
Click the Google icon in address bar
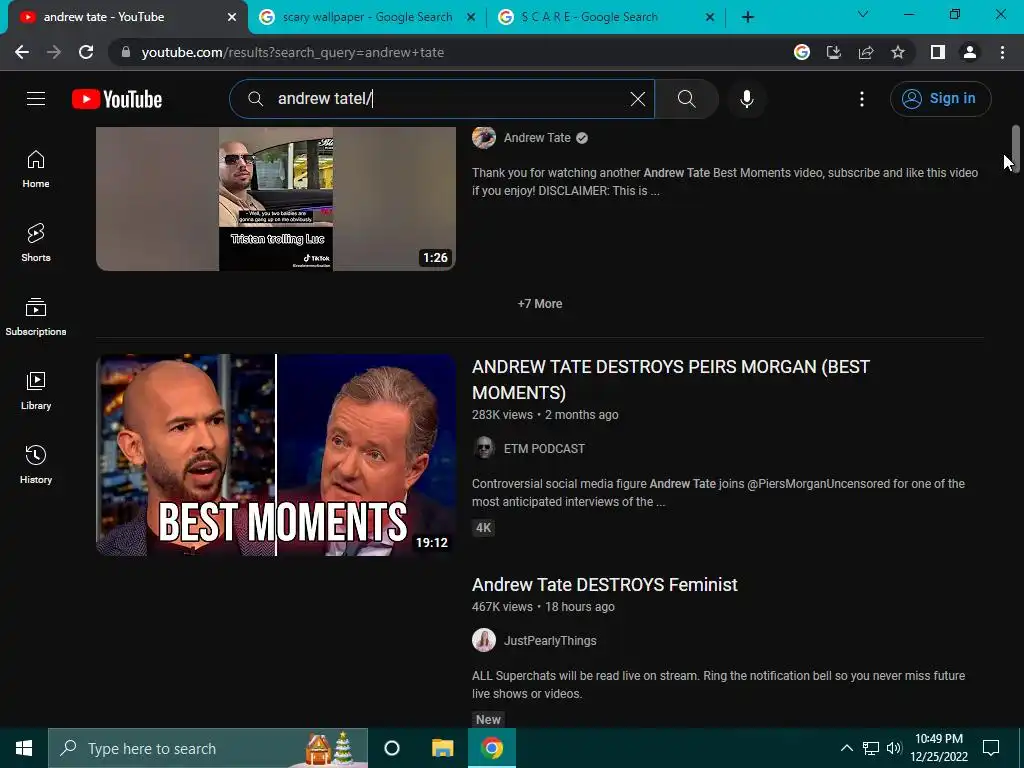tap(802, 52)
